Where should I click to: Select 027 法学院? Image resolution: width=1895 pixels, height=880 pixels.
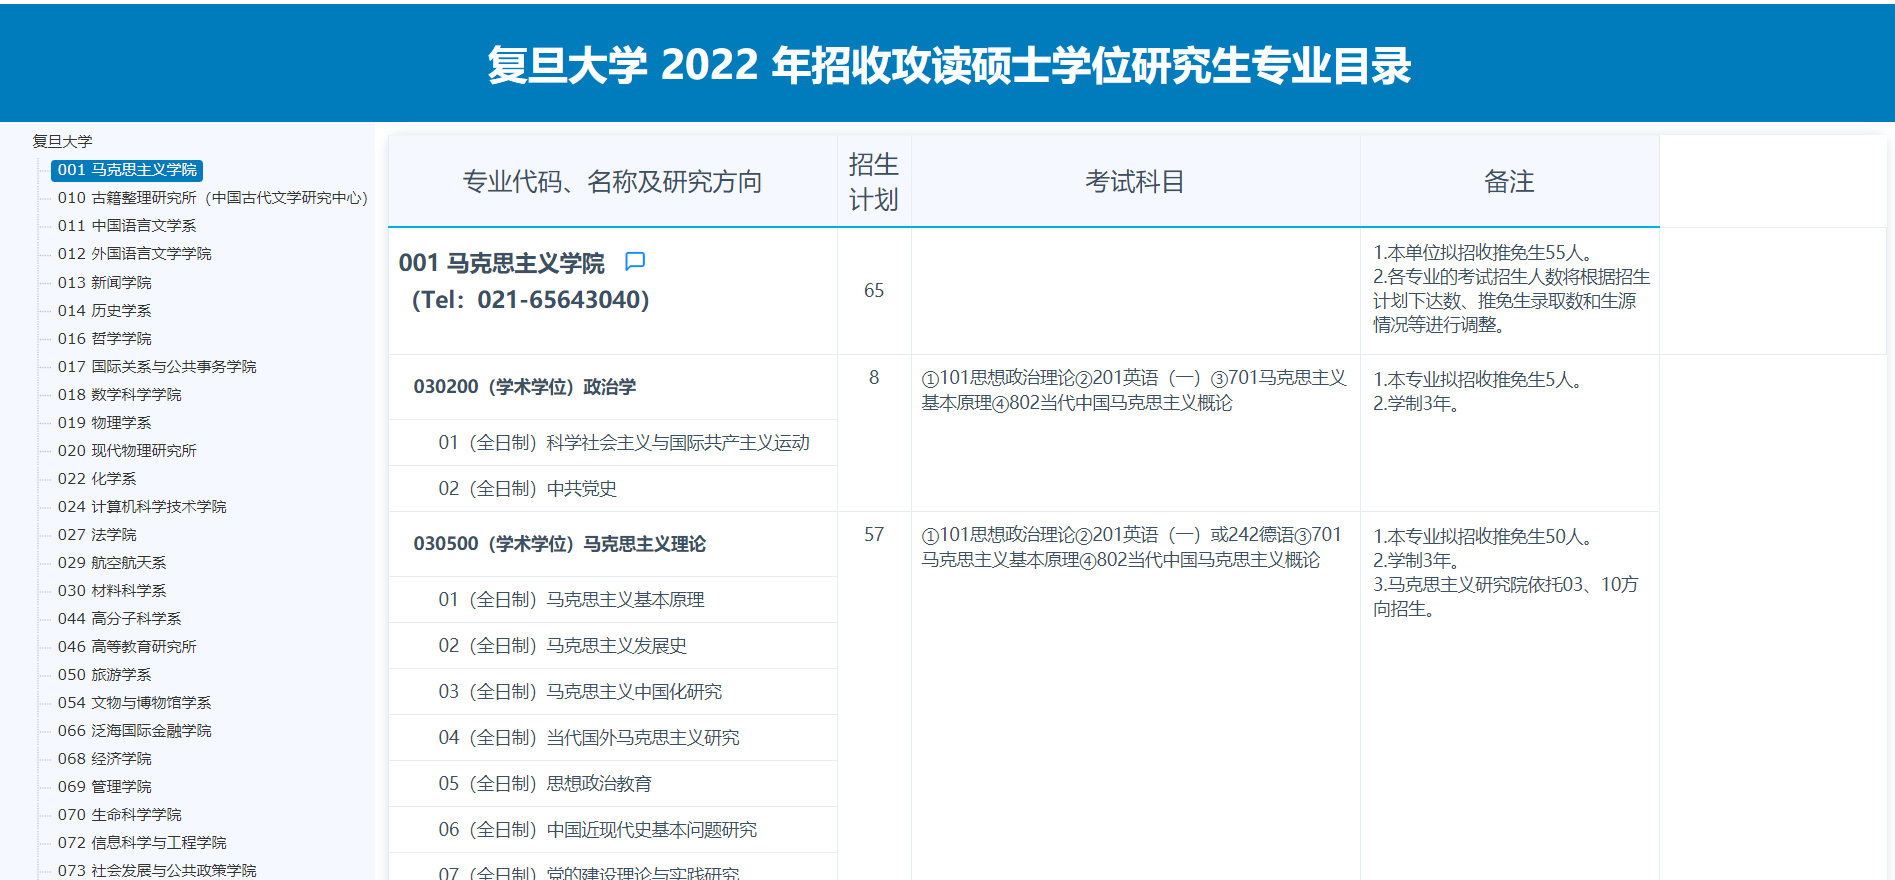click(97, 535)
